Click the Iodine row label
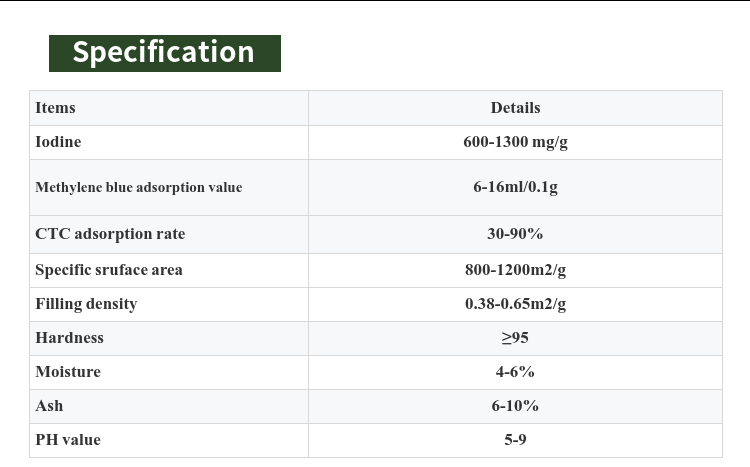The image size is (750, 467). click(x=58, y=142)
